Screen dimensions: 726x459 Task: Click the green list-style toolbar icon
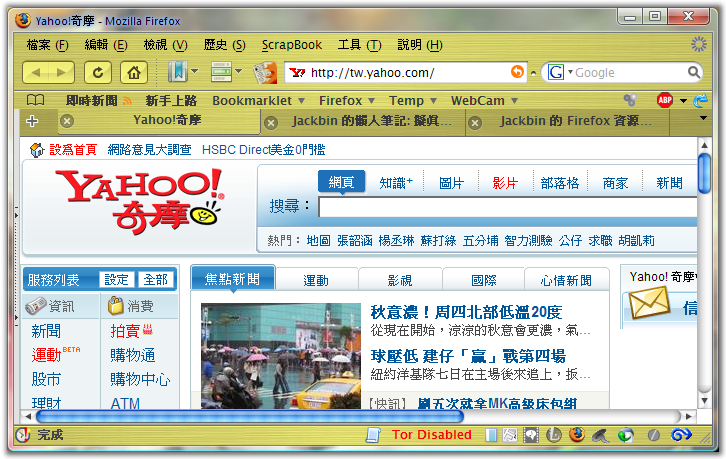pyautogui.click(x=221, y=72)
